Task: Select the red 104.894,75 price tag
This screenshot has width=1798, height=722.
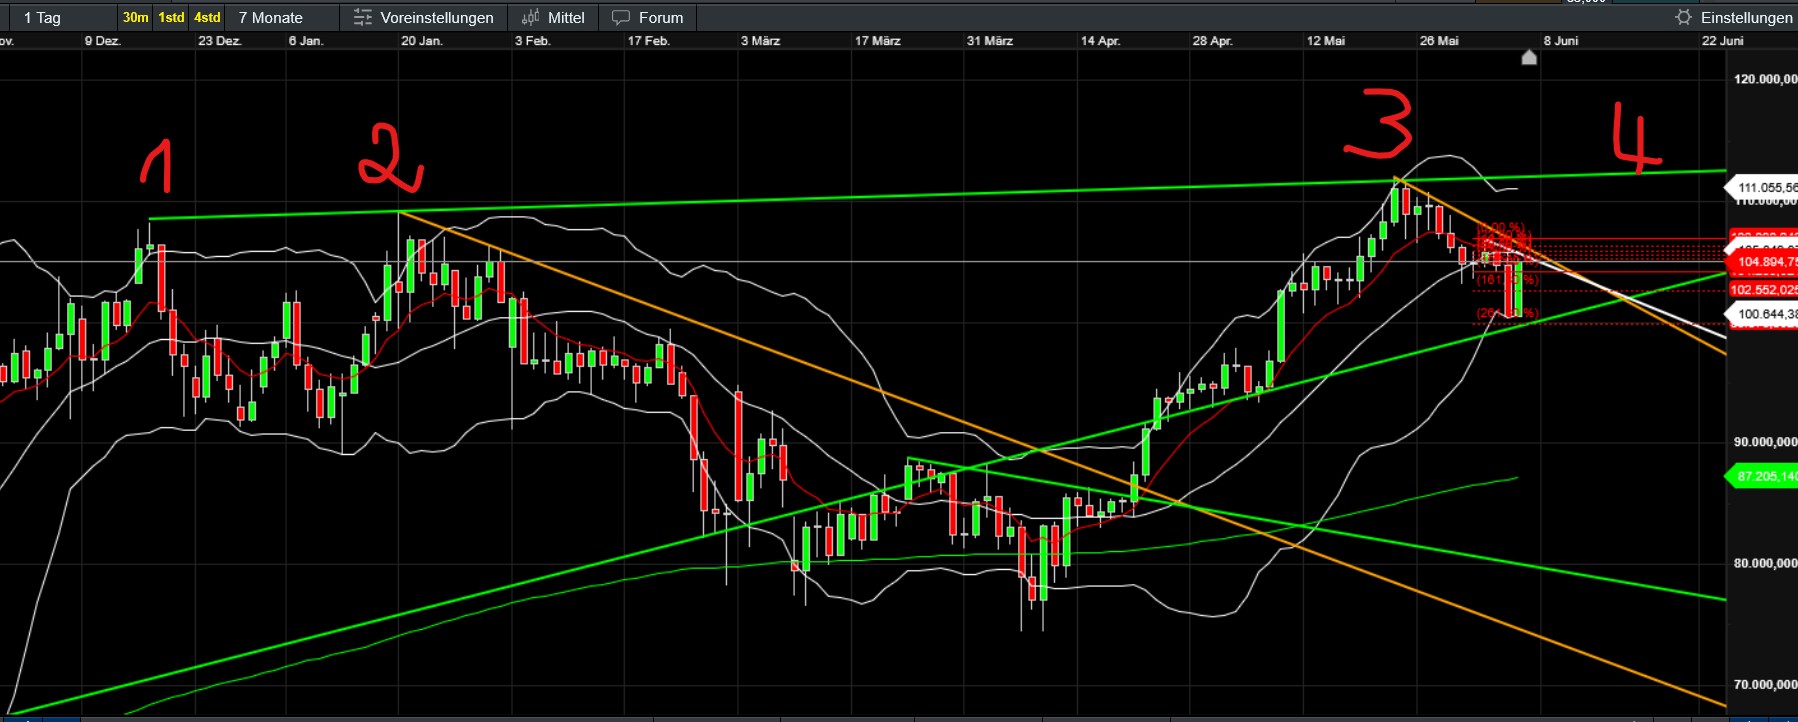Action: tap(1762, 262)
